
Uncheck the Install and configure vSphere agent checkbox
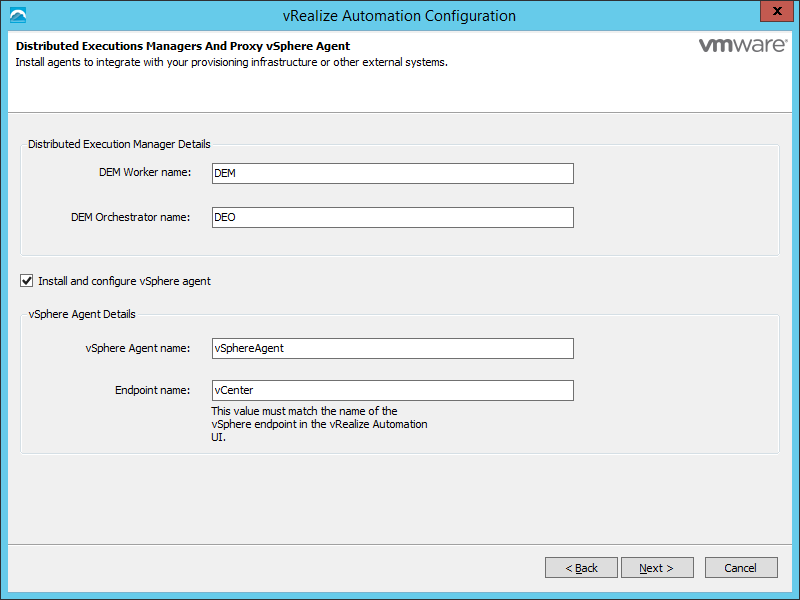point(27,281)
